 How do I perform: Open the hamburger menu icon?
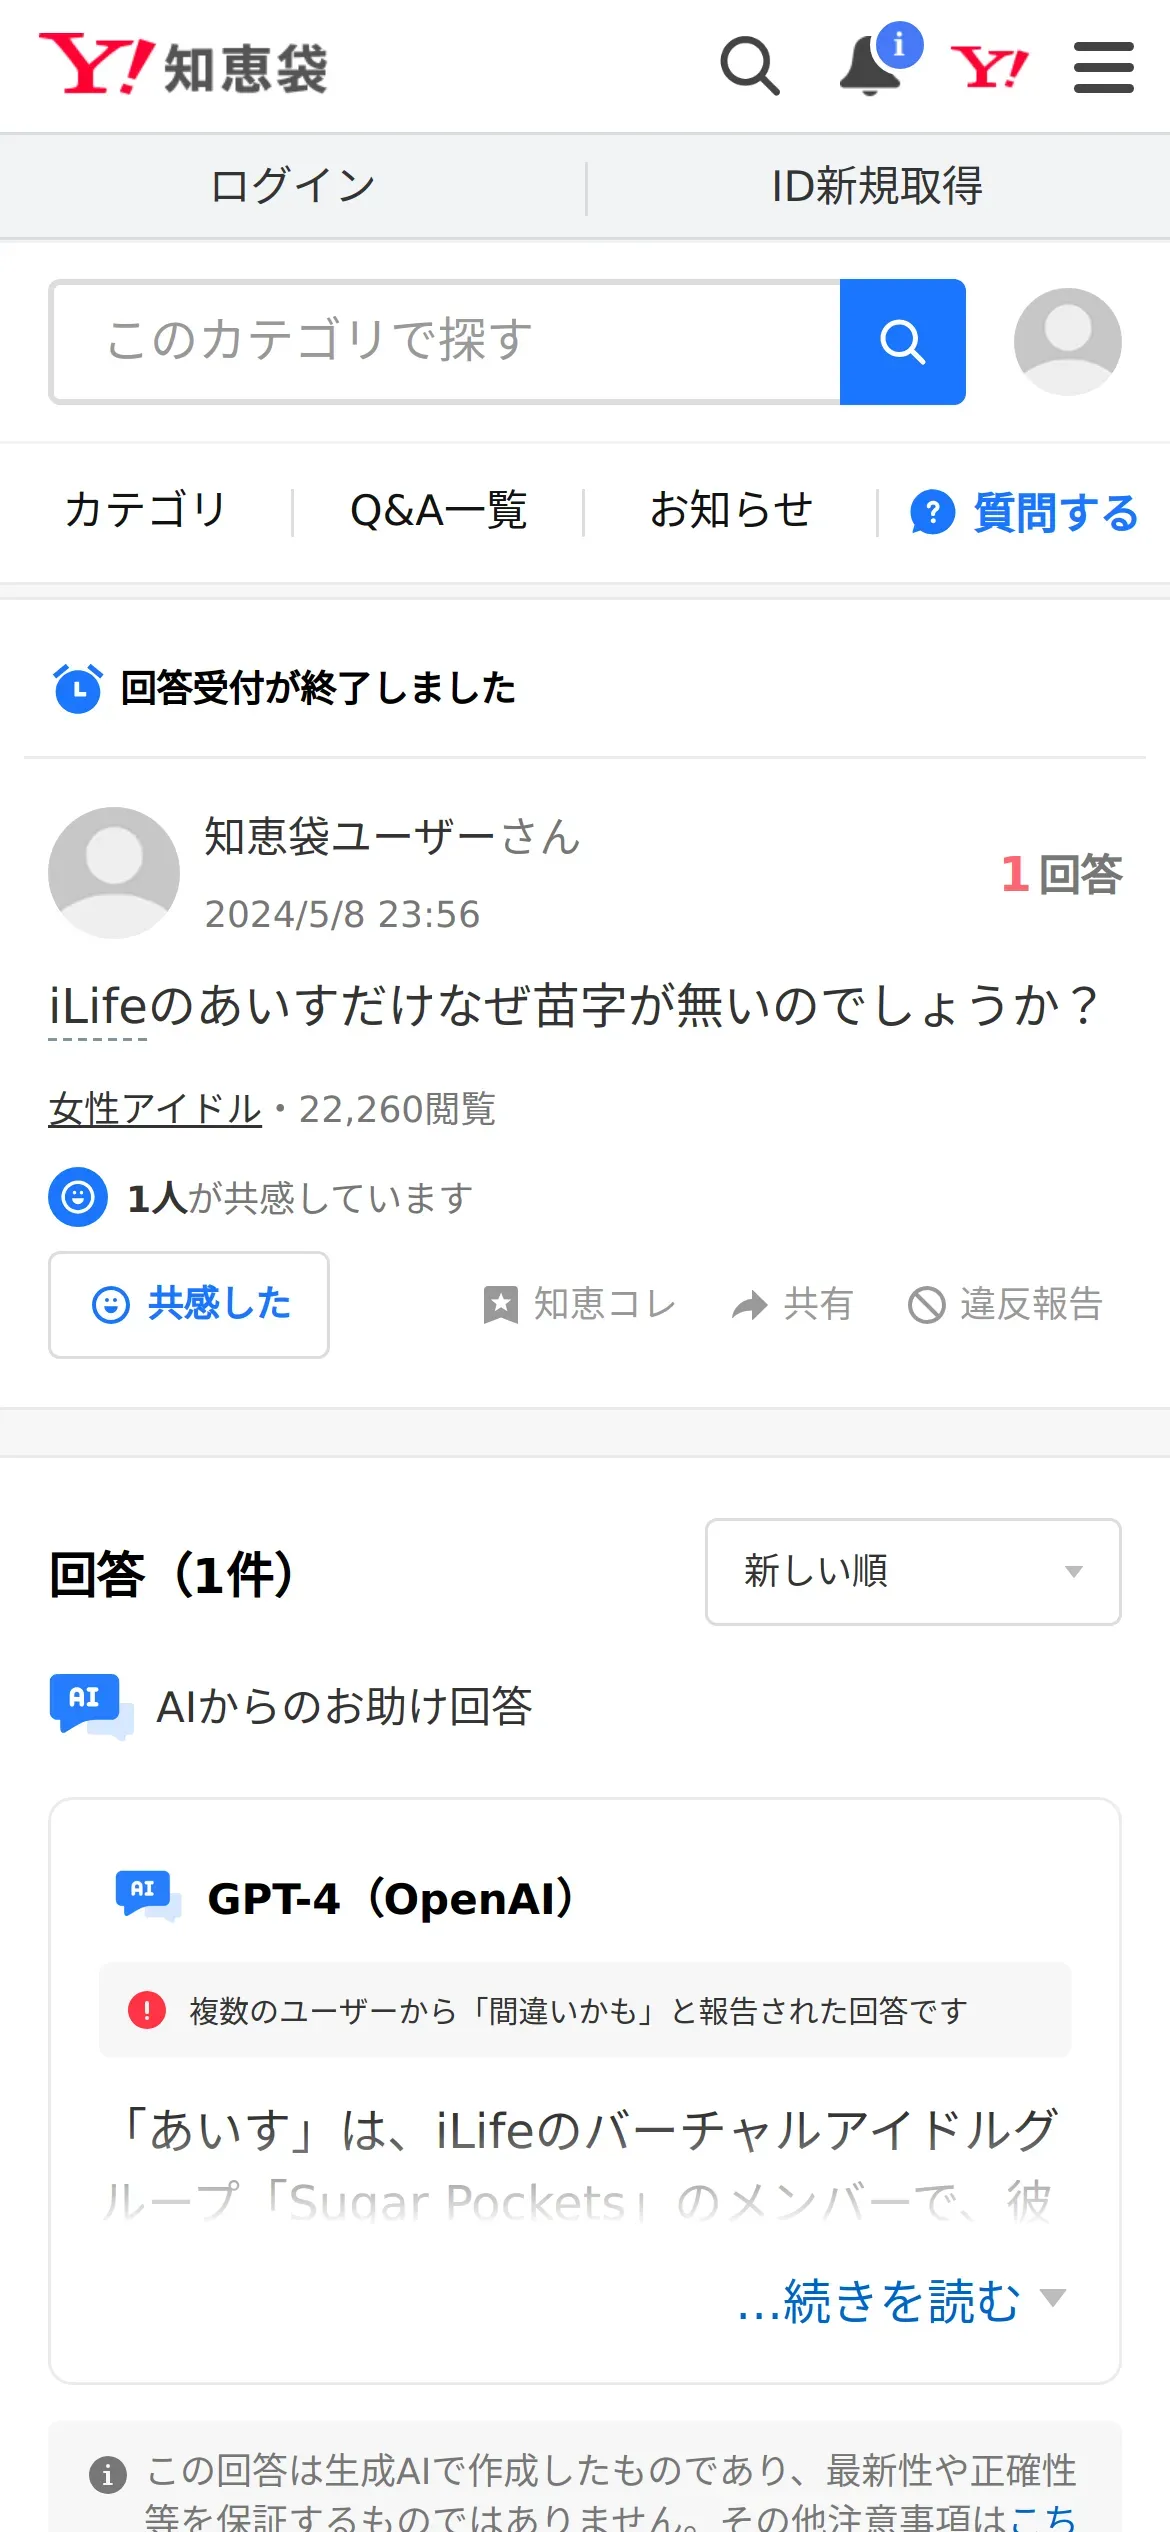pos(1104,67)
